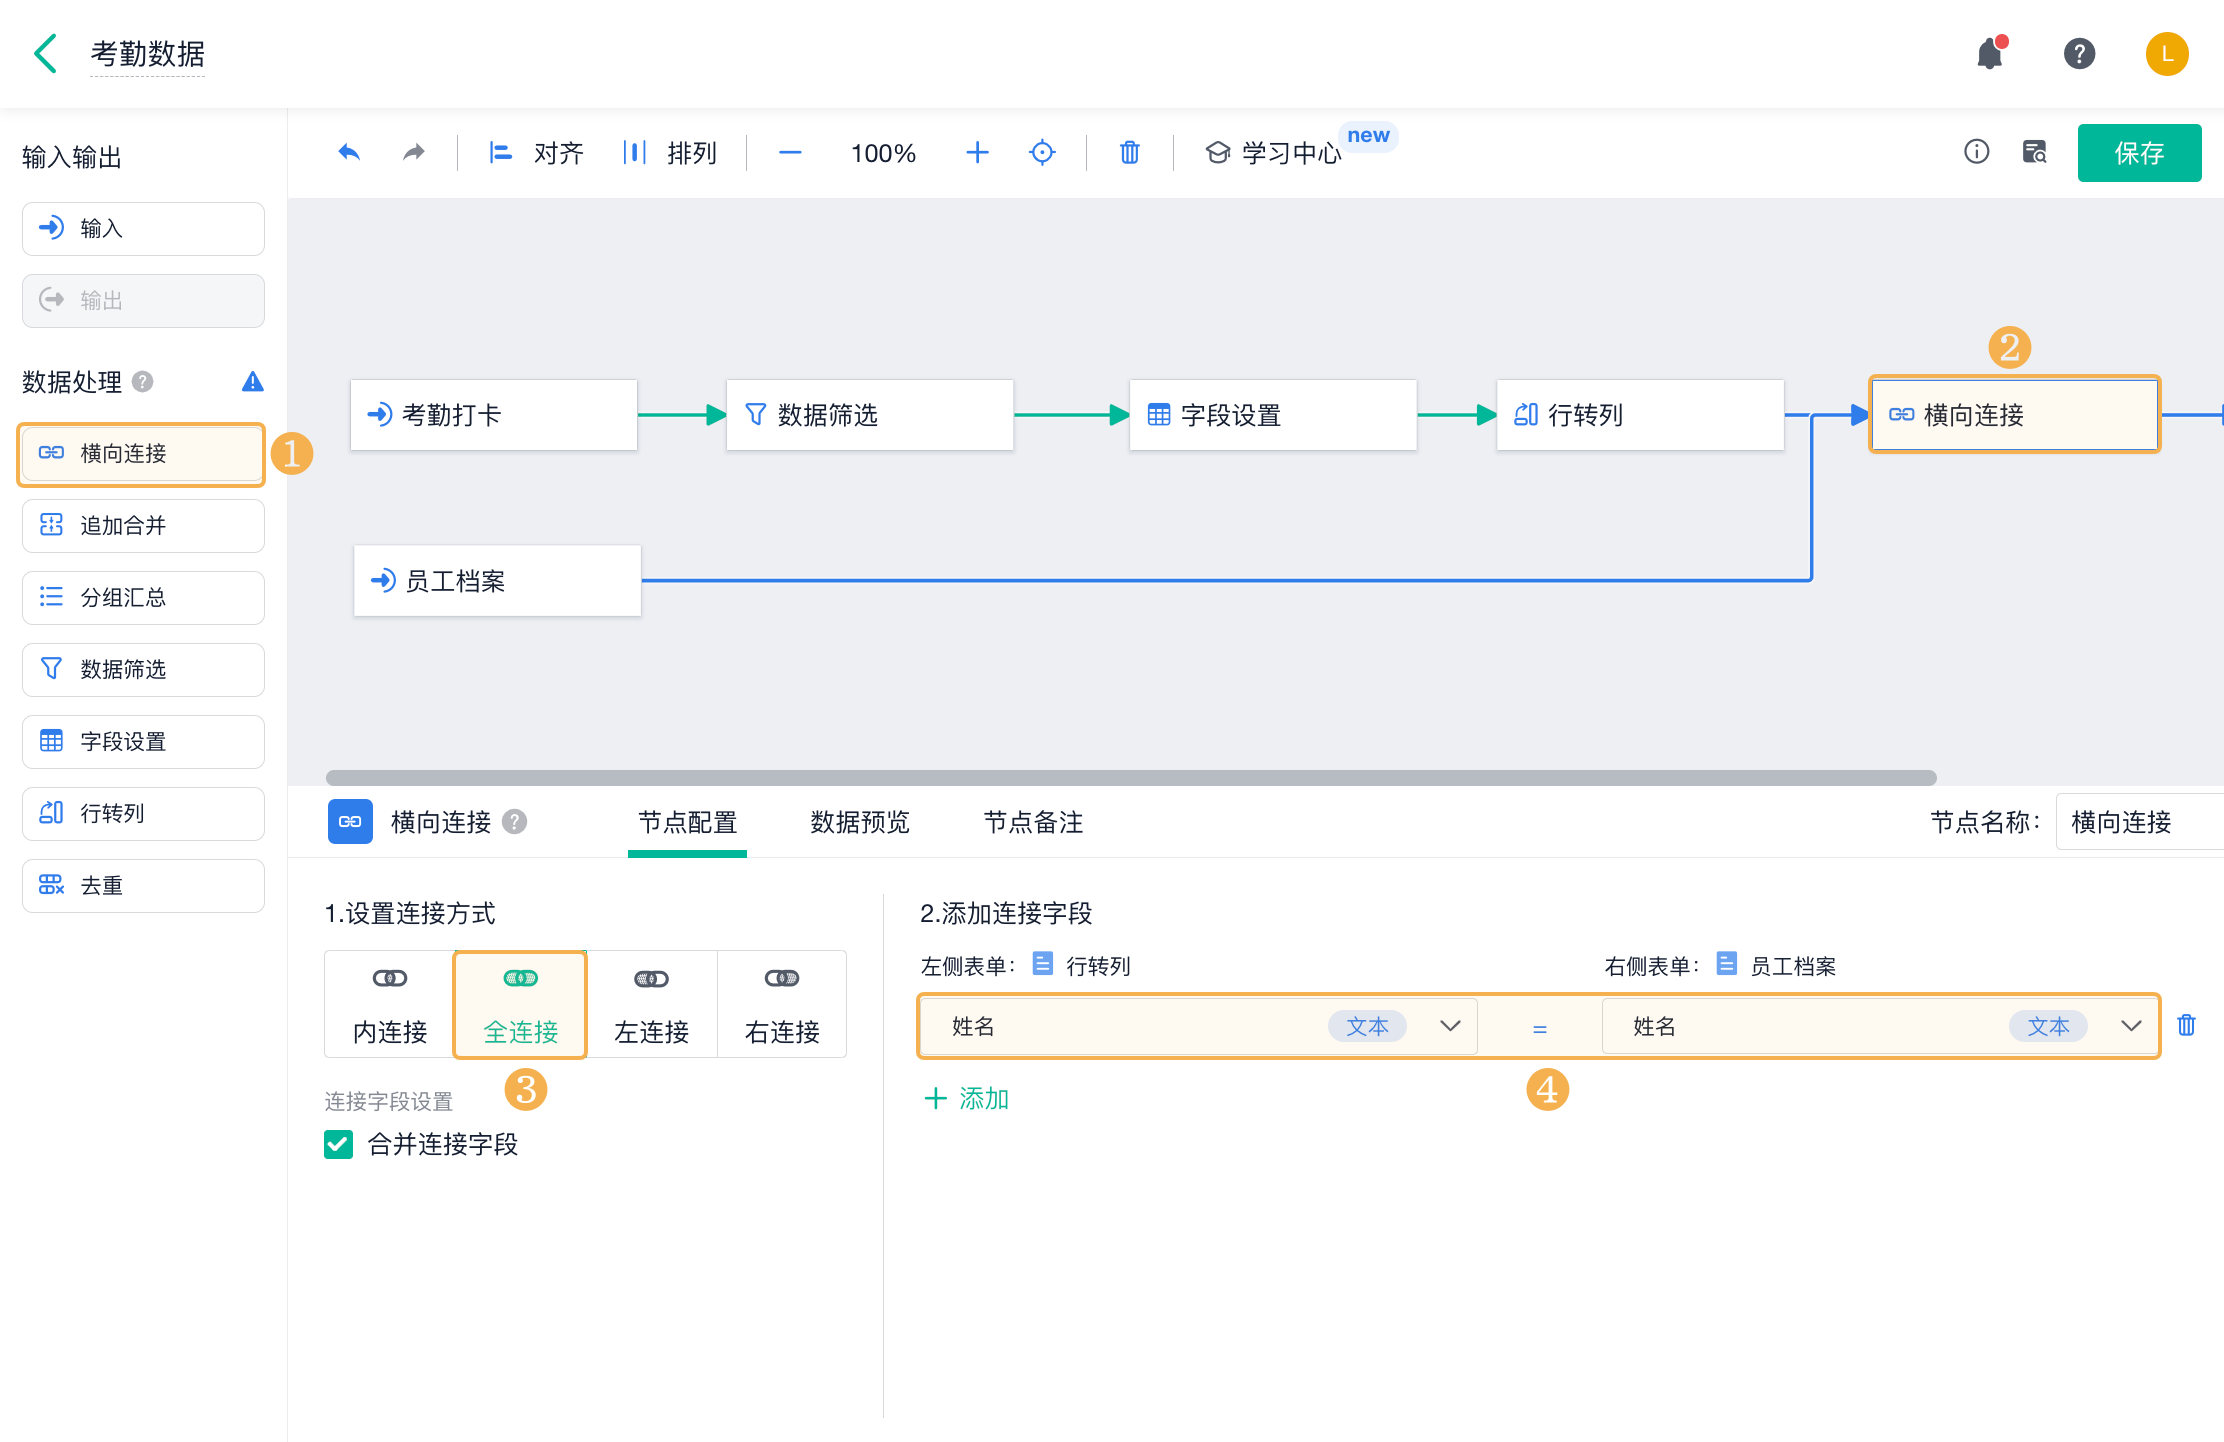2224x1442 pixels.
Task: Choose 左连接 join type
Action: point(651,1005)
